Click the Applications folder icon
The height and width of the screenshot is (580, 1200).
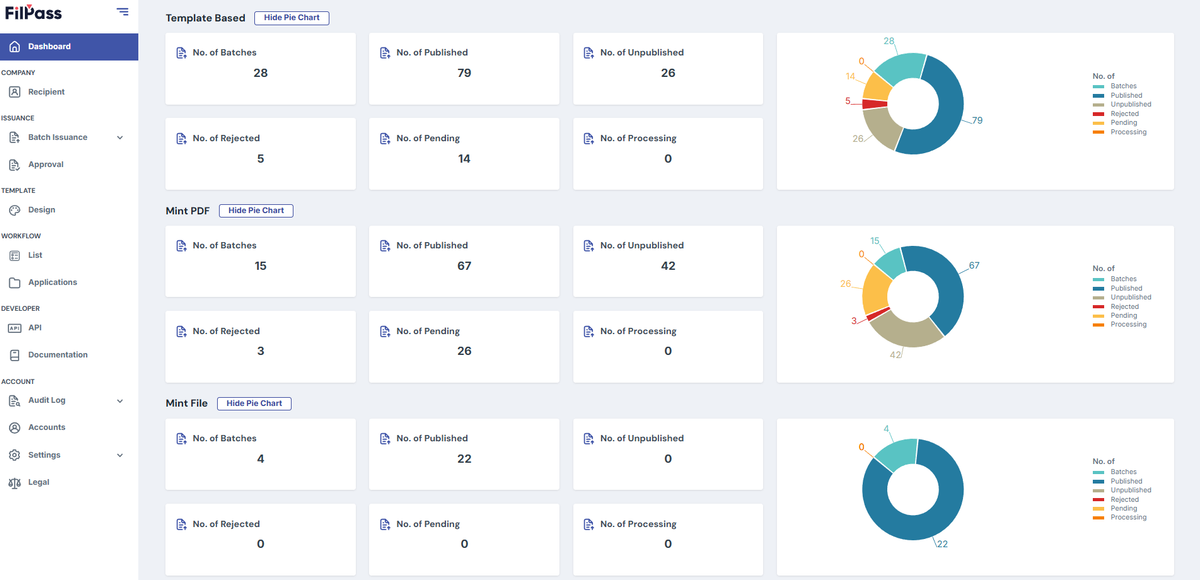click(14, 283)
